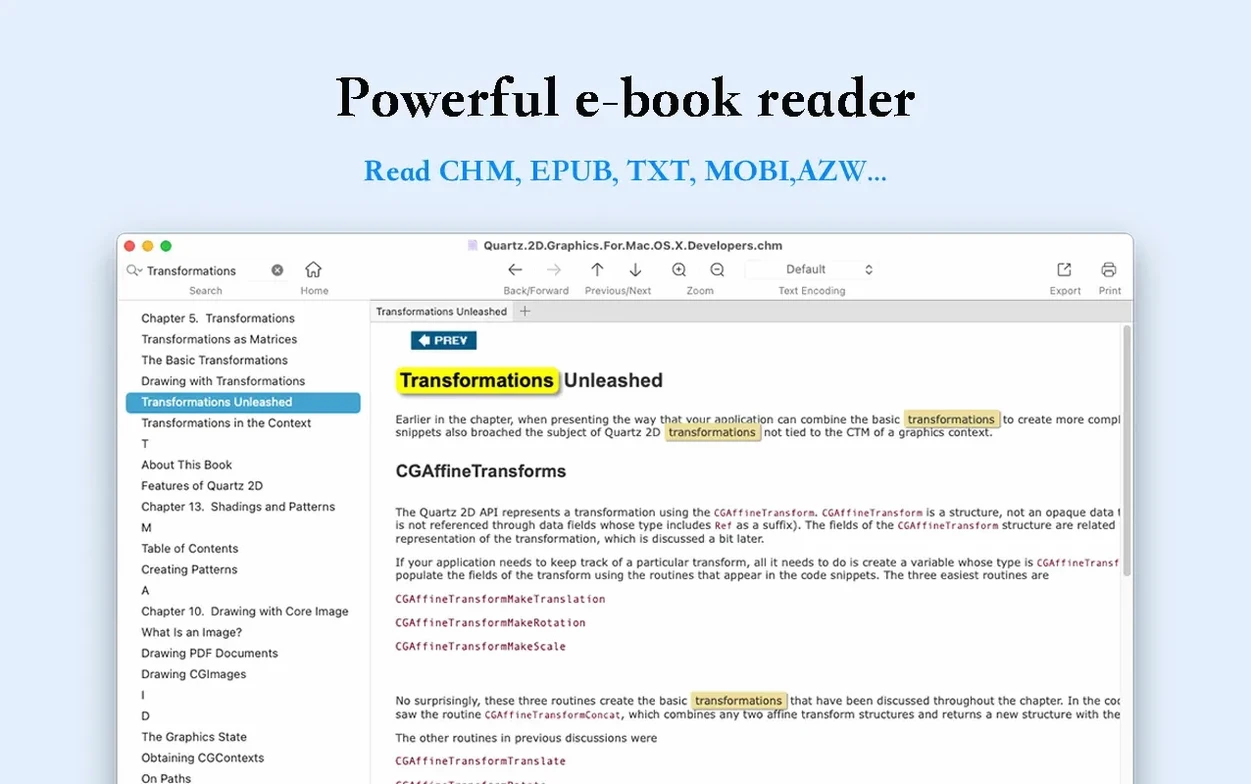Open 'Drawing with Transformations' result
The width and height of the screenshot is (1251, 784).
coord(223,381)
